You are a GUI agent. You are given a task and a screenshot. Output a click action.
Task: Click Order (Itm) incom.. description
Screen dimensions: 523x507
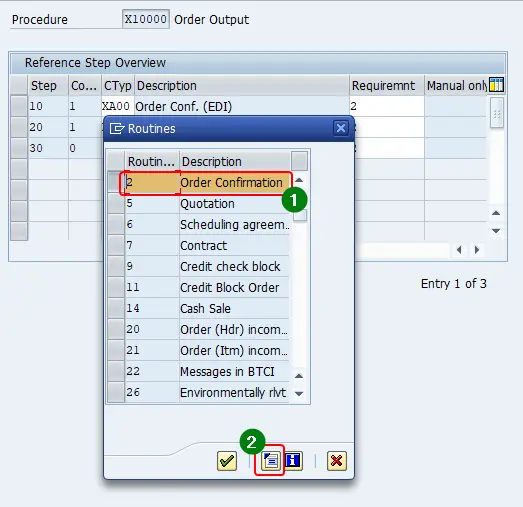(235, 350)
